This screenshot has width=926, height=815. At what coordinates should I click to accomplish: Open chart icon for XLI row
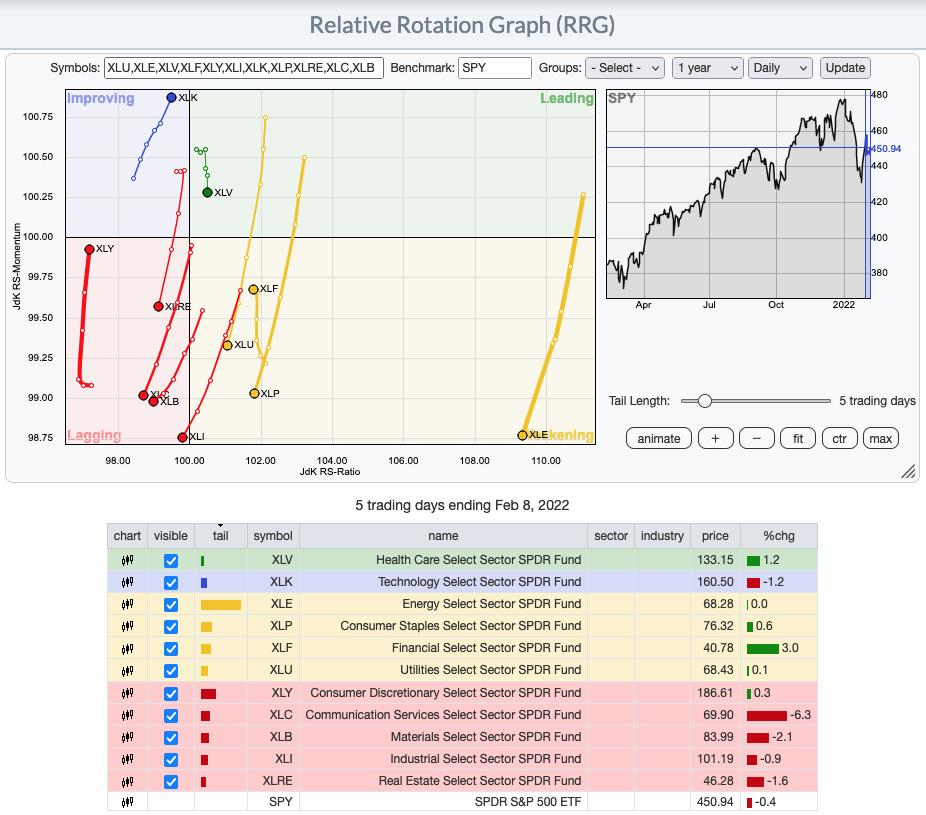(127, 759)
